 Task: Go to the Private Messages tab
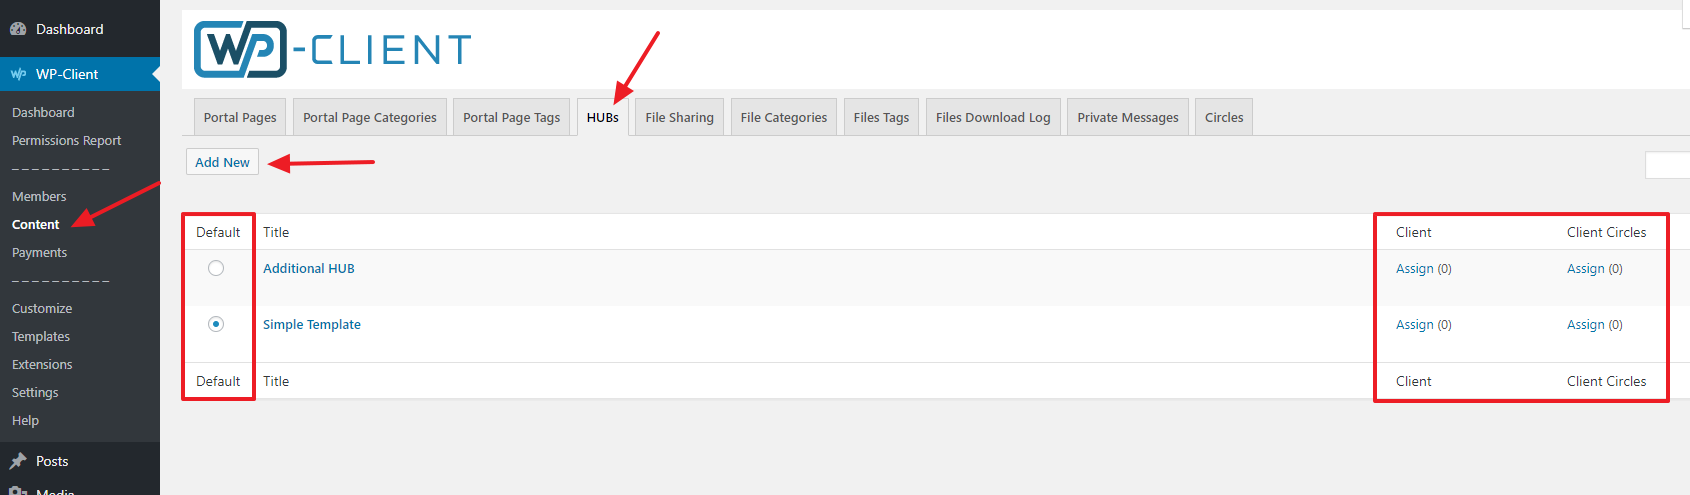click(1128, 117)
